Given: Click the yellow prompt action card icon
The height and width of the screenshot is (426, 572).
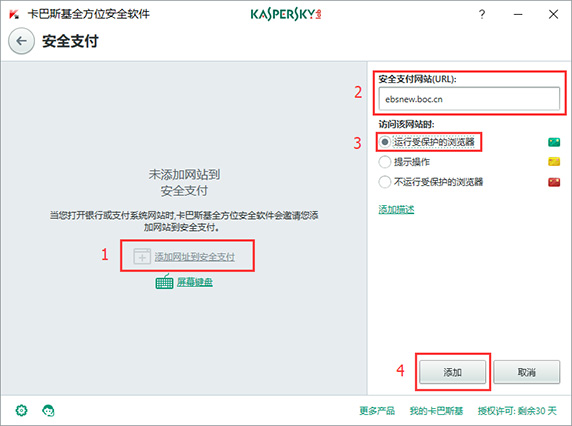Looking at the screenshot, I should point(554,162).
